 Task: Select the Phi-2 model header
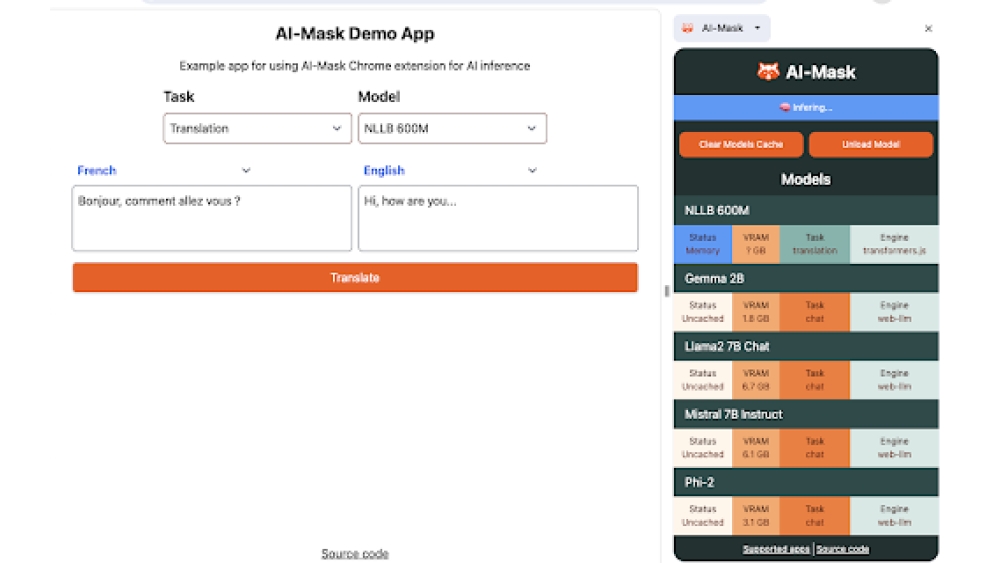click(x=806, y=482)
